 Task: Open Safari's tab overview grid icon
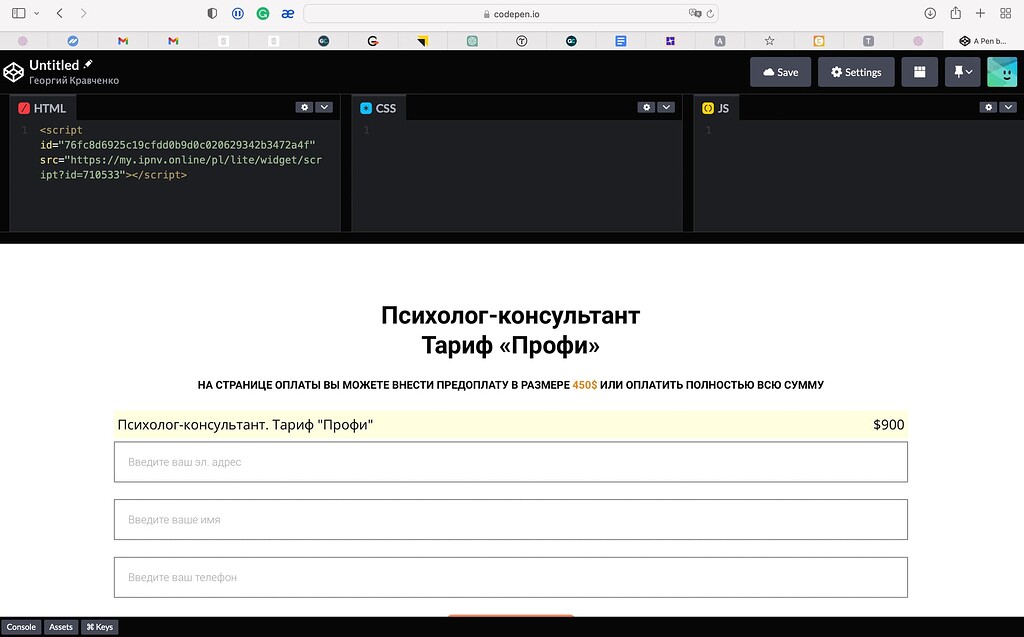point(1004,13)
